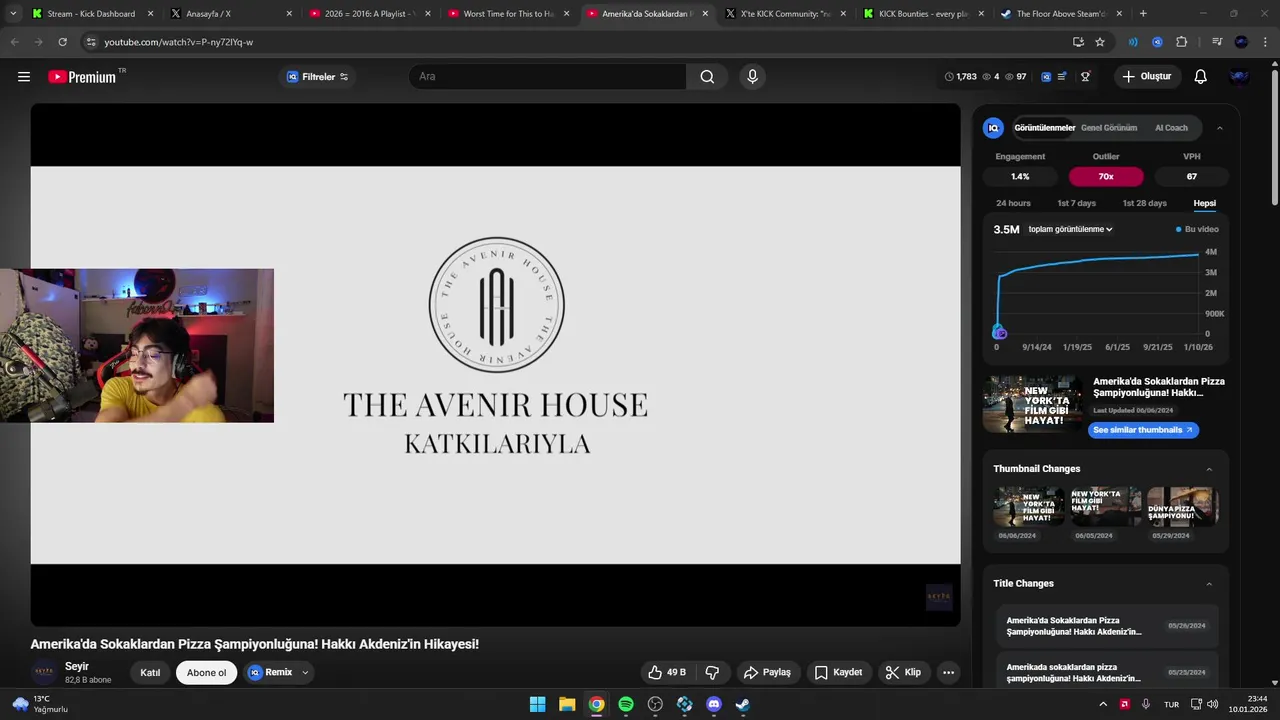This screenshot has width=1280, height=720.
Task: Click the Klip clip button
Action: coord(903,672)
